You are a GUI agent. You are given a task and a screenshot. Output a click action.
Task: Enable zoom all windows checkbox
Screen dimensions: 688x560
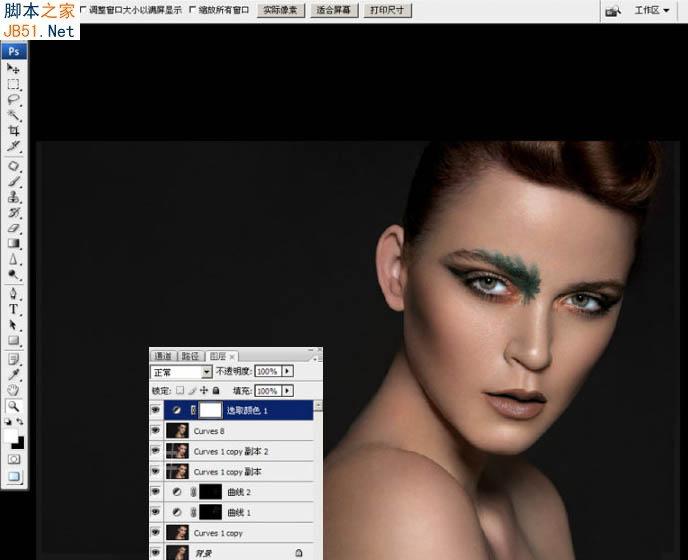click(x=192, y=9)
